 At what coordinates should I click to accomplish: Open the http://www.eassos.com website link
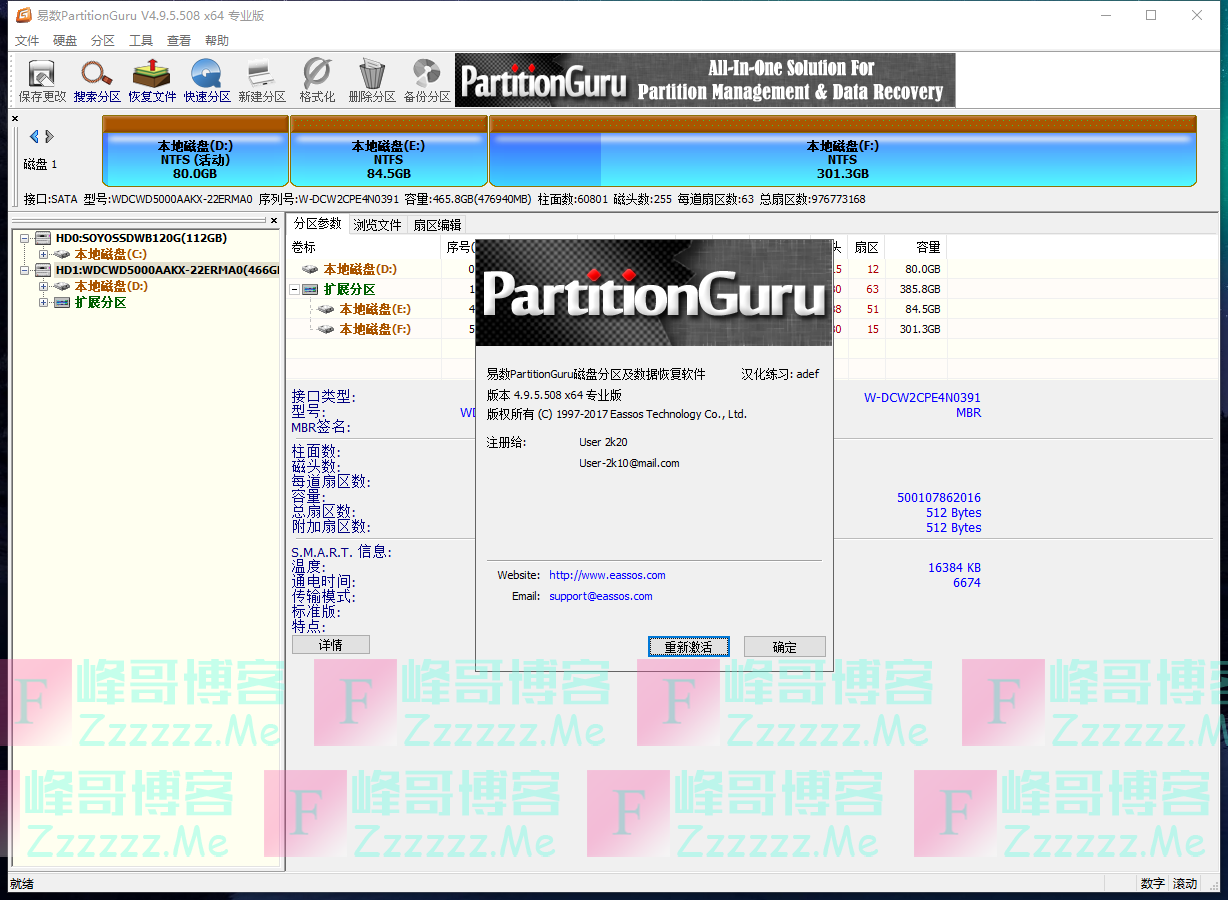(x=607, y=575)
